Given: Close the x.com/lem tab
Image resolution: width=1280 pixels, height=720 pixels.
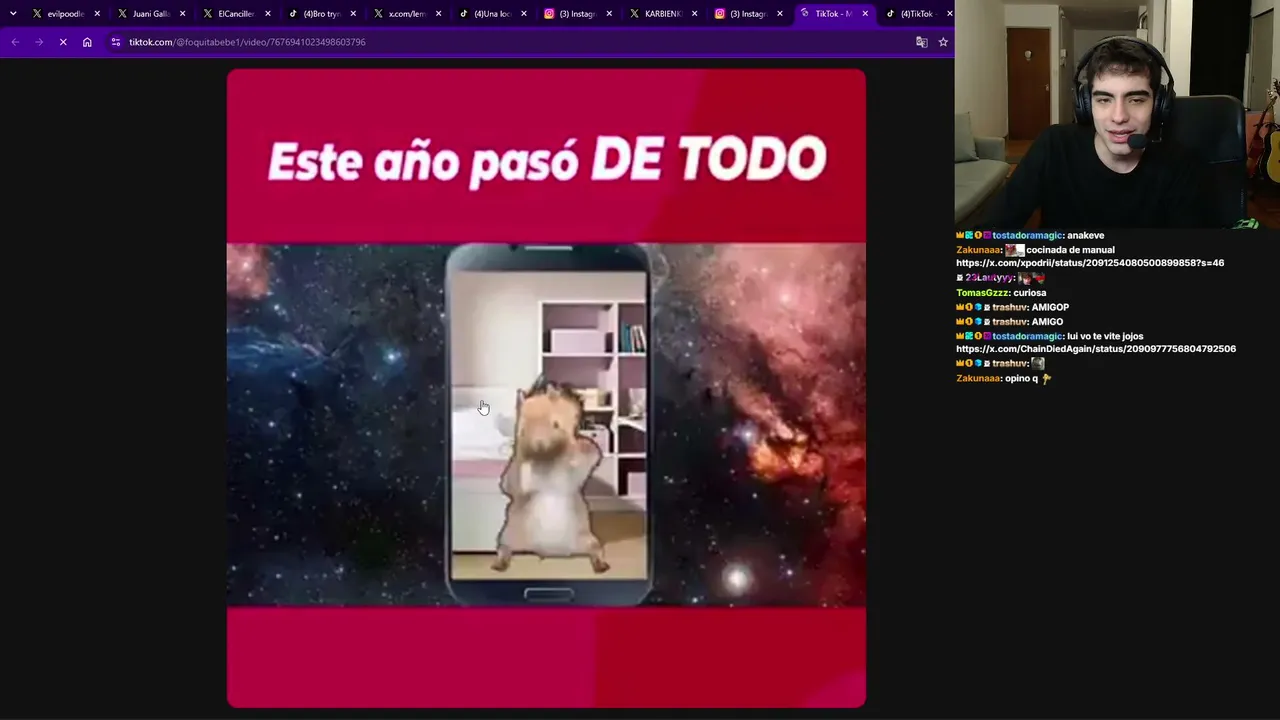Looking at the screenshot, I should [x=438, y=14].
